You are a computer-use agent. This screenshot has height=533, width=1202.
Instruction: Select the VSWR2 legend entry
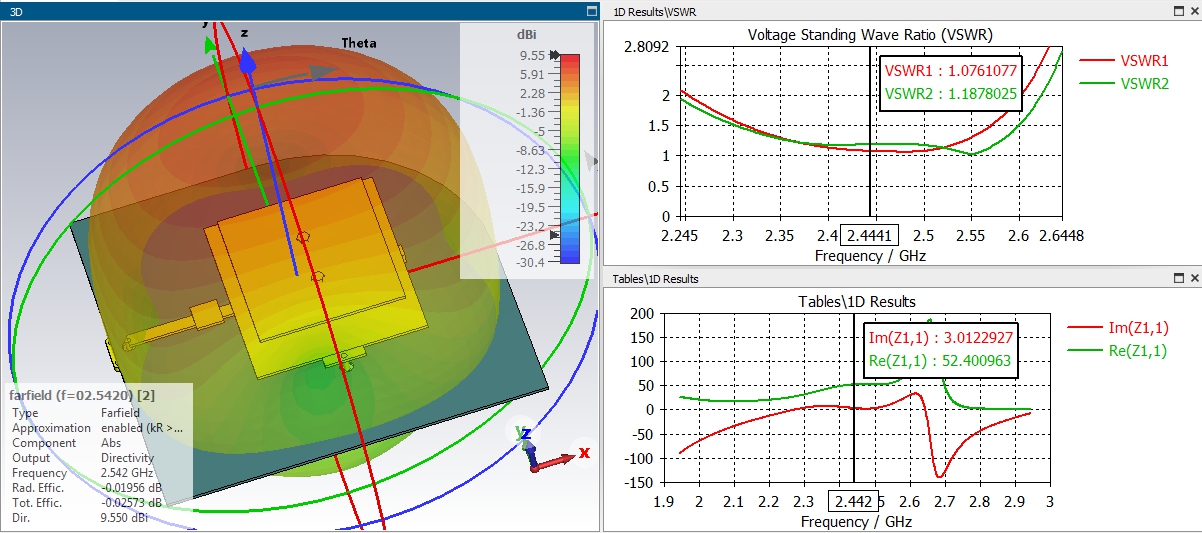tap(1124, 83)
